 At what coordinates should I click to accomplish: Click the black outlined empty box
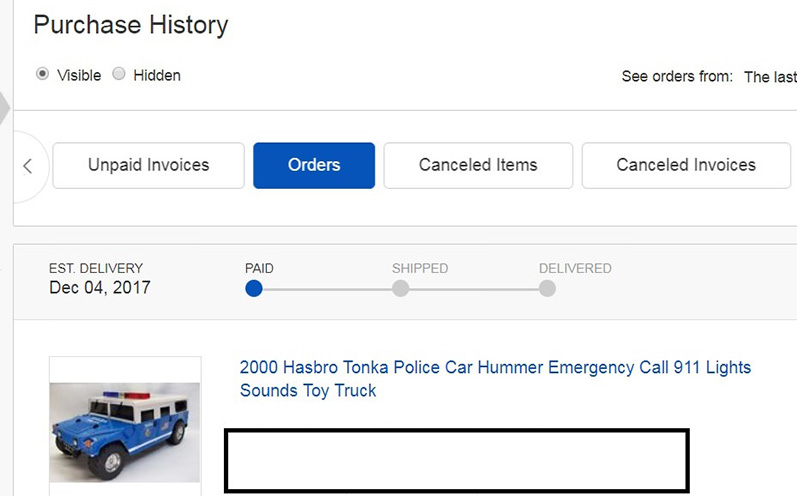[x=456, y=460]
